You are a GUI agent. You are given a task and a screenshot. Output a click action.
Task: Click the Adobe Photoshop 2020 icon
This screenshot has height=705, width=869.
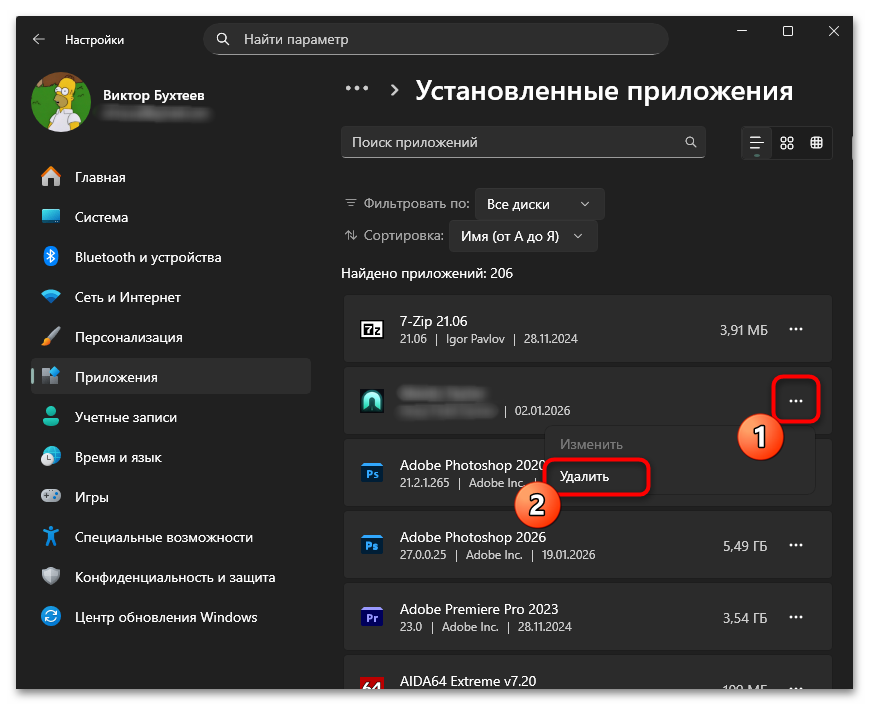pos(372,473)
